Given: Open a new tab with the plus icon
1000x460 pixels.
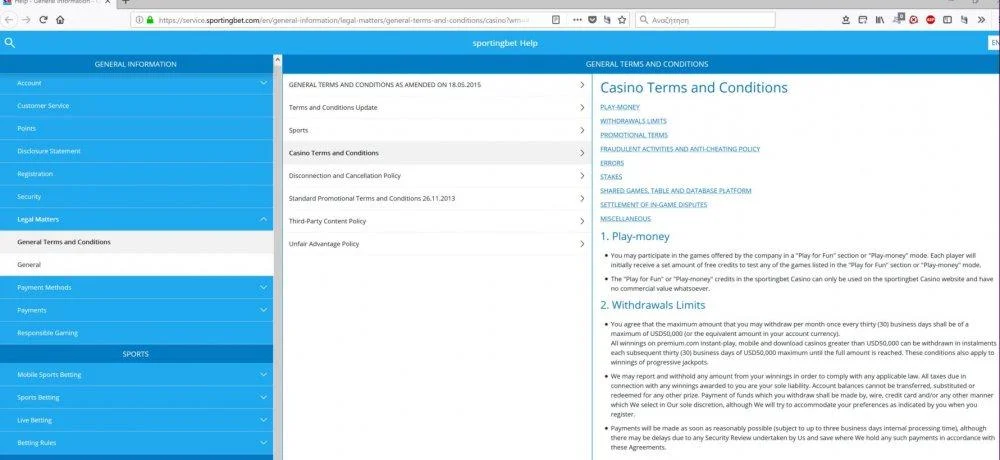Looking at the screenshot, I should (126, 2).
